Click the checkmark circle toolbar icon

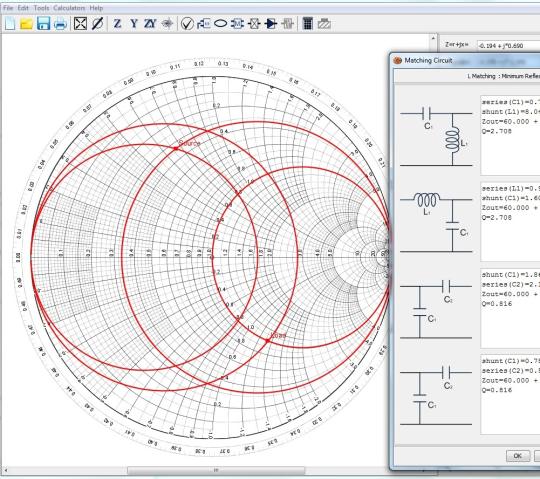[x=187, y=24]
